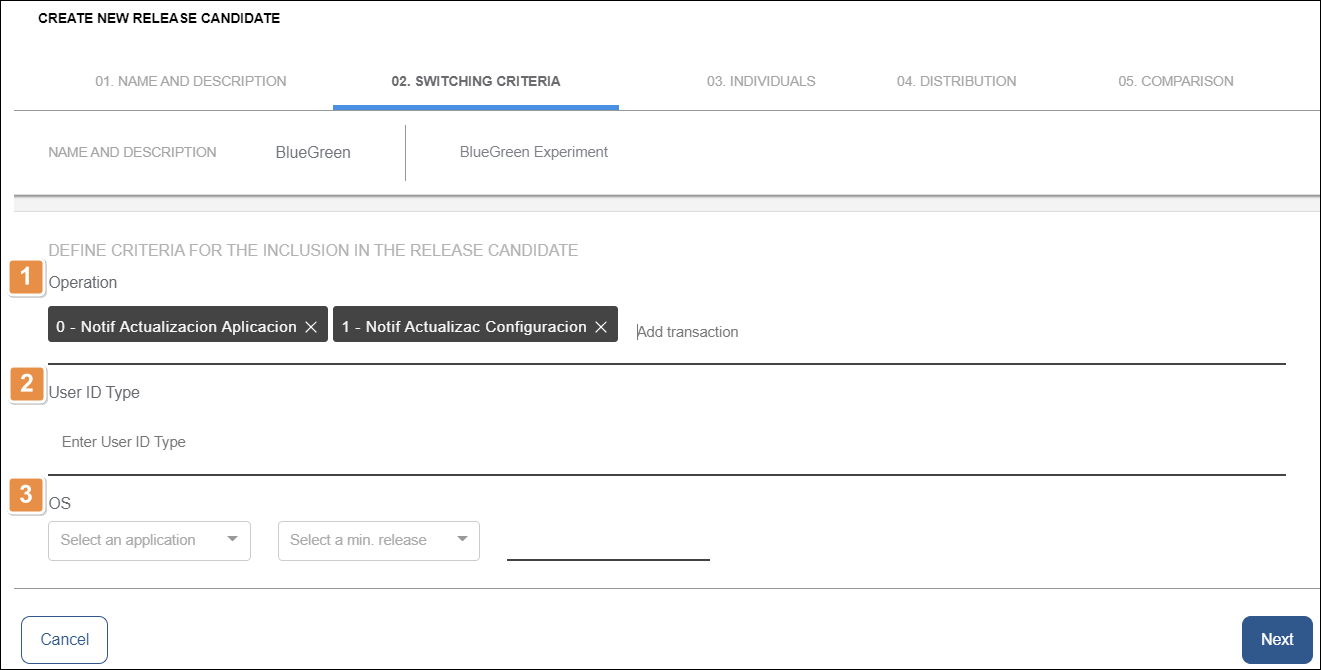Image resolution: width=1321 pixels, height=670 pixels.
Task: Remove the Notif Actualizacion Aplicacion chip
Action: (x=311, y=327)
